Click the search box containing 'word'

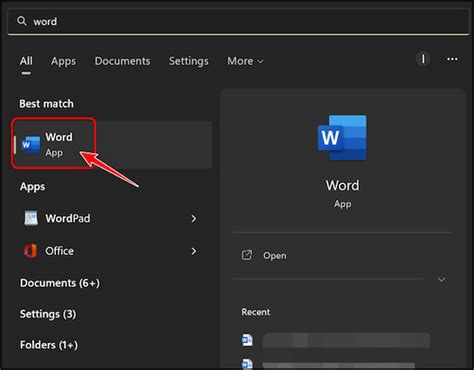pyautogui.click(x=238, y=22)
